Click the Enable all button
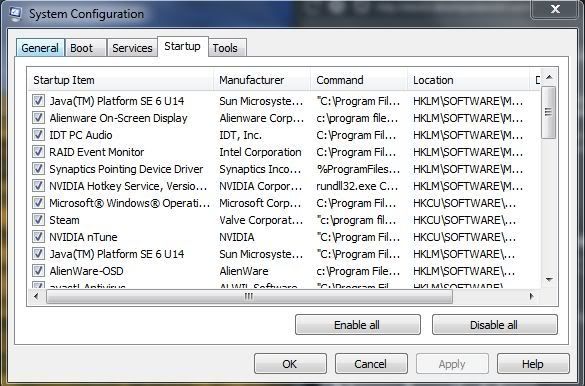The image size is (585, 386). (357, 325)
